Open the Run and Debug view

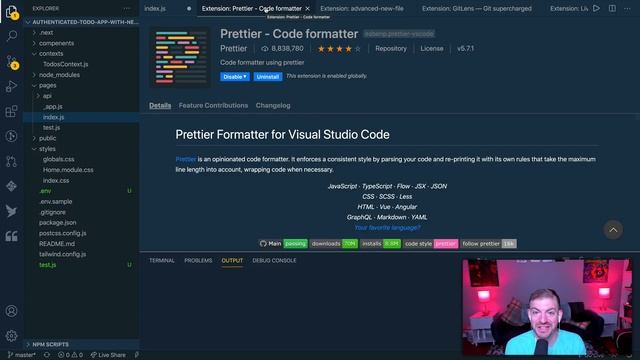[x=12, y=86]
